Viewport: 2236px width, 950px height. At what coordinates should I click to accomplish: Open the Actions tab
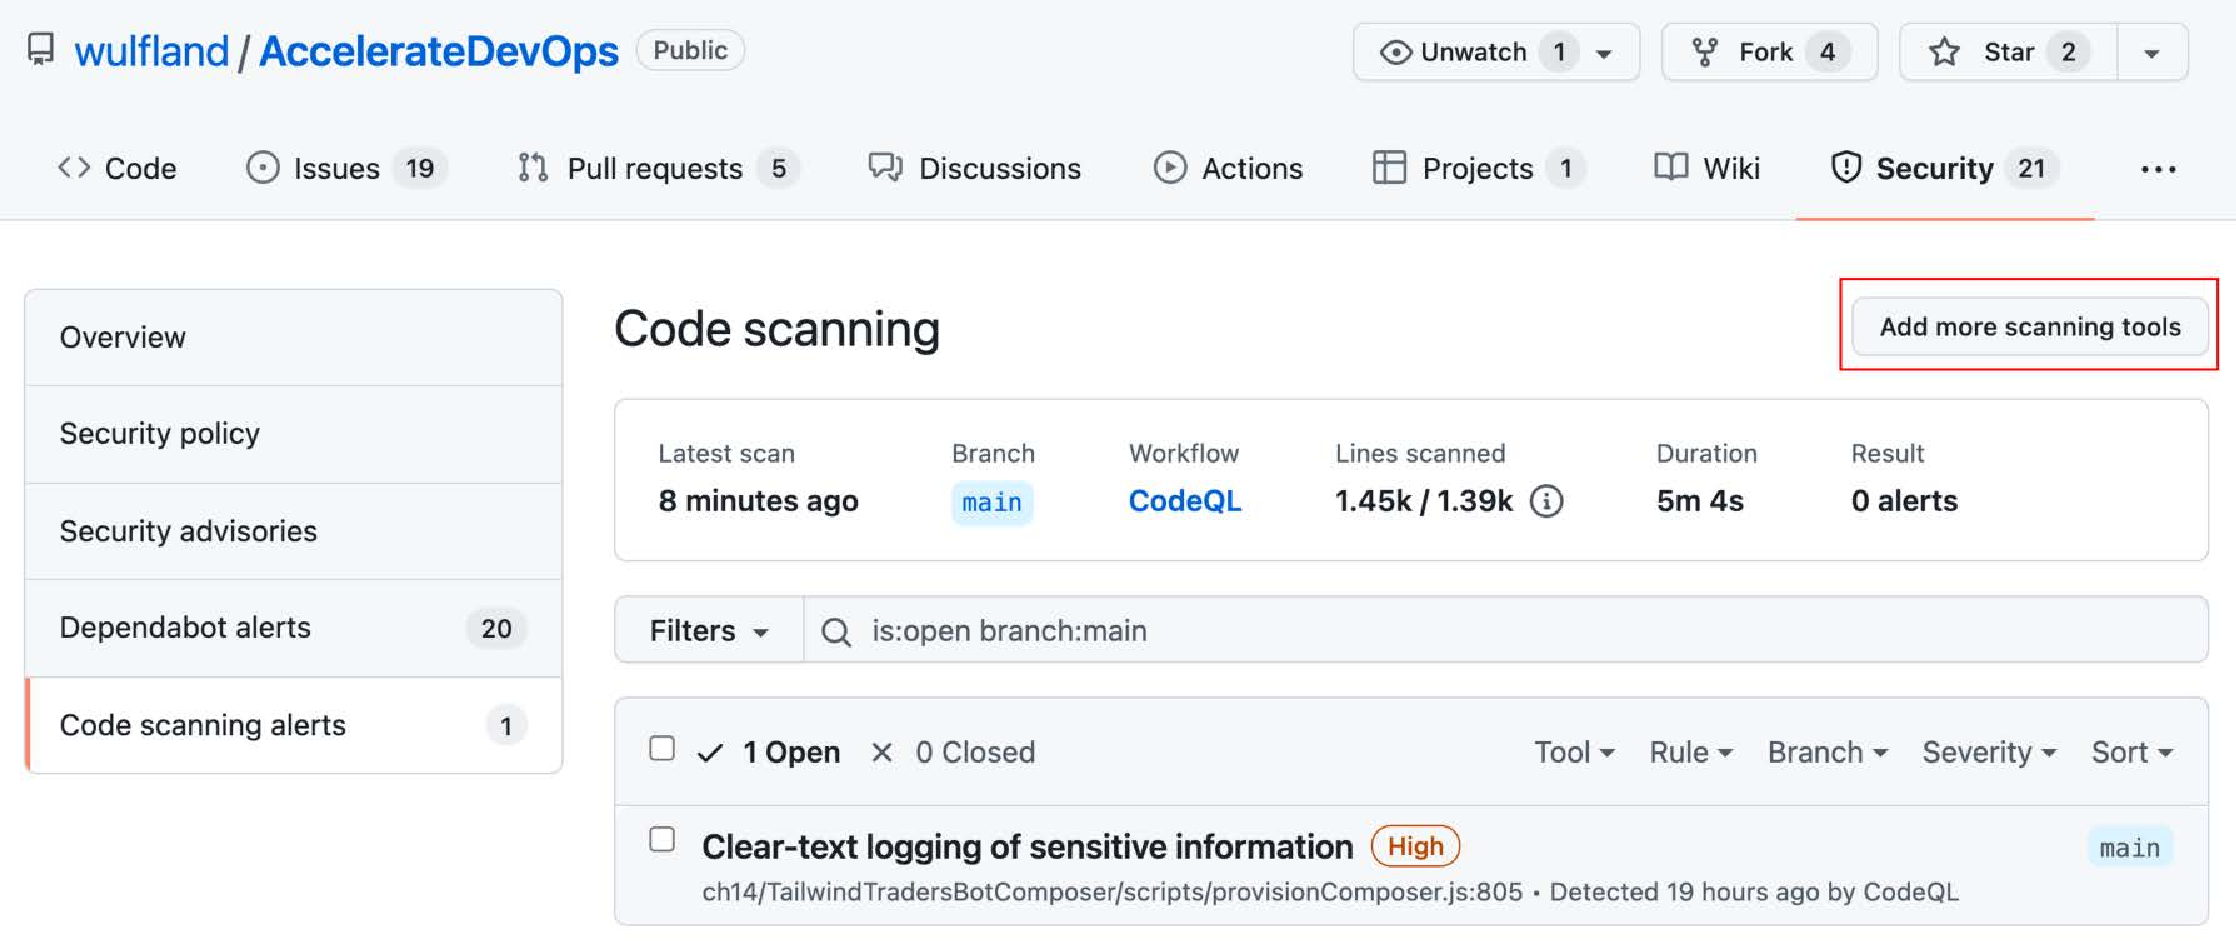1228,168
